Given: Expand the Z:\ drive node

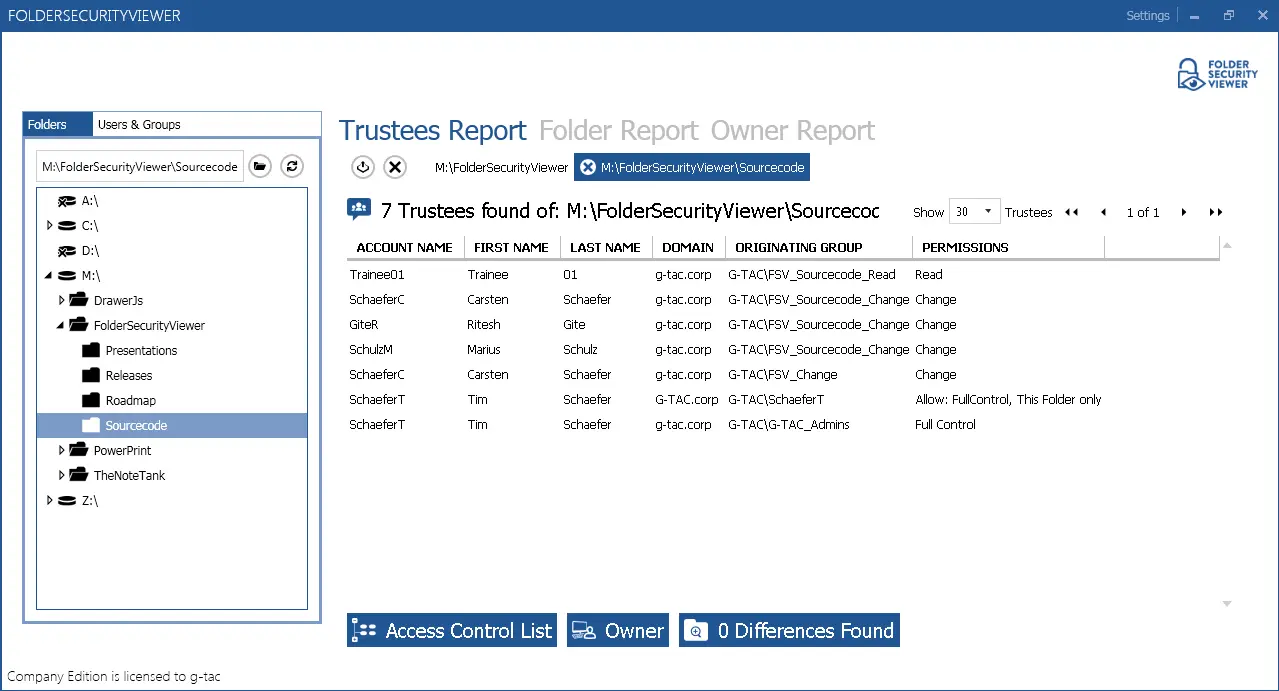Looking at the screenshot, I should pos(50,501).
